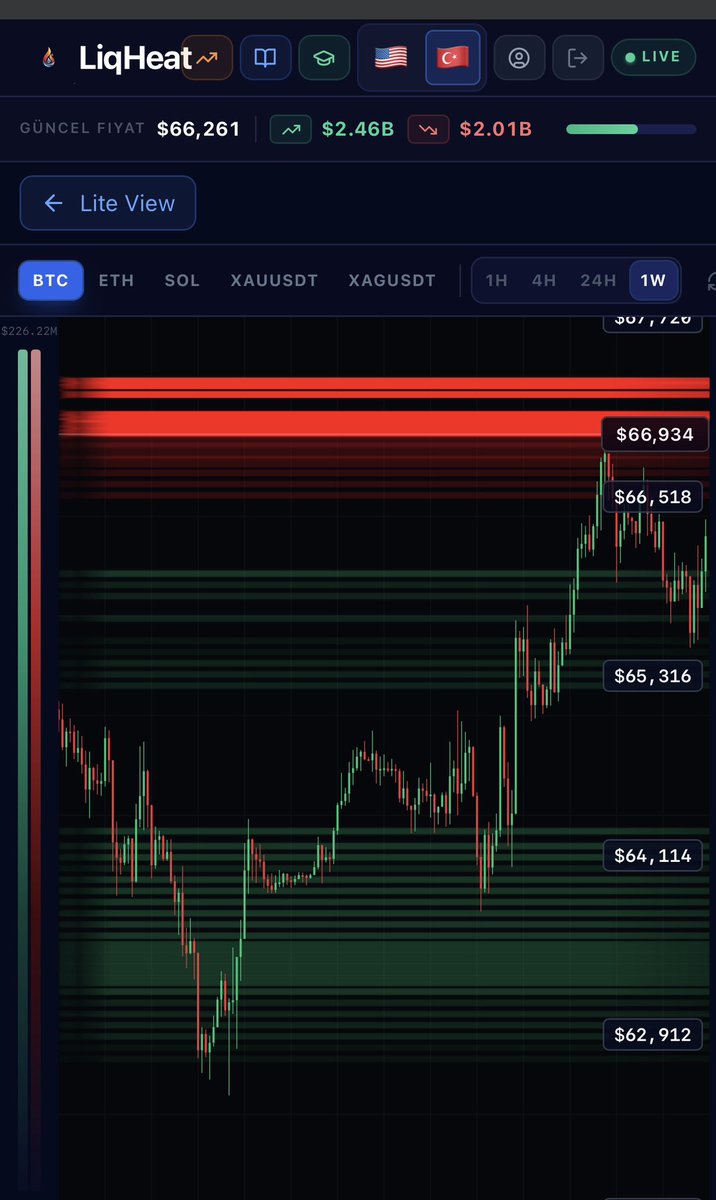Click the $2.01B short liquidation value

[x=495, y=129]
